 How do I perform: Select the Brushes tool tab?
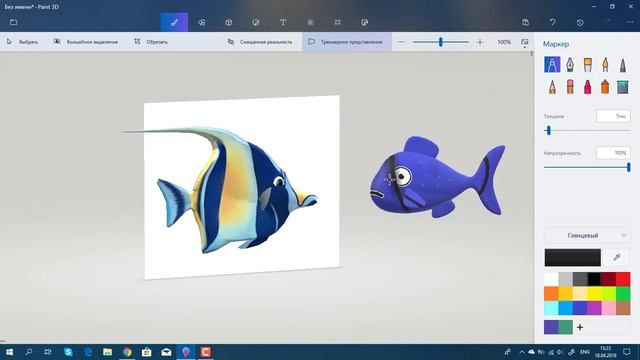174,22
